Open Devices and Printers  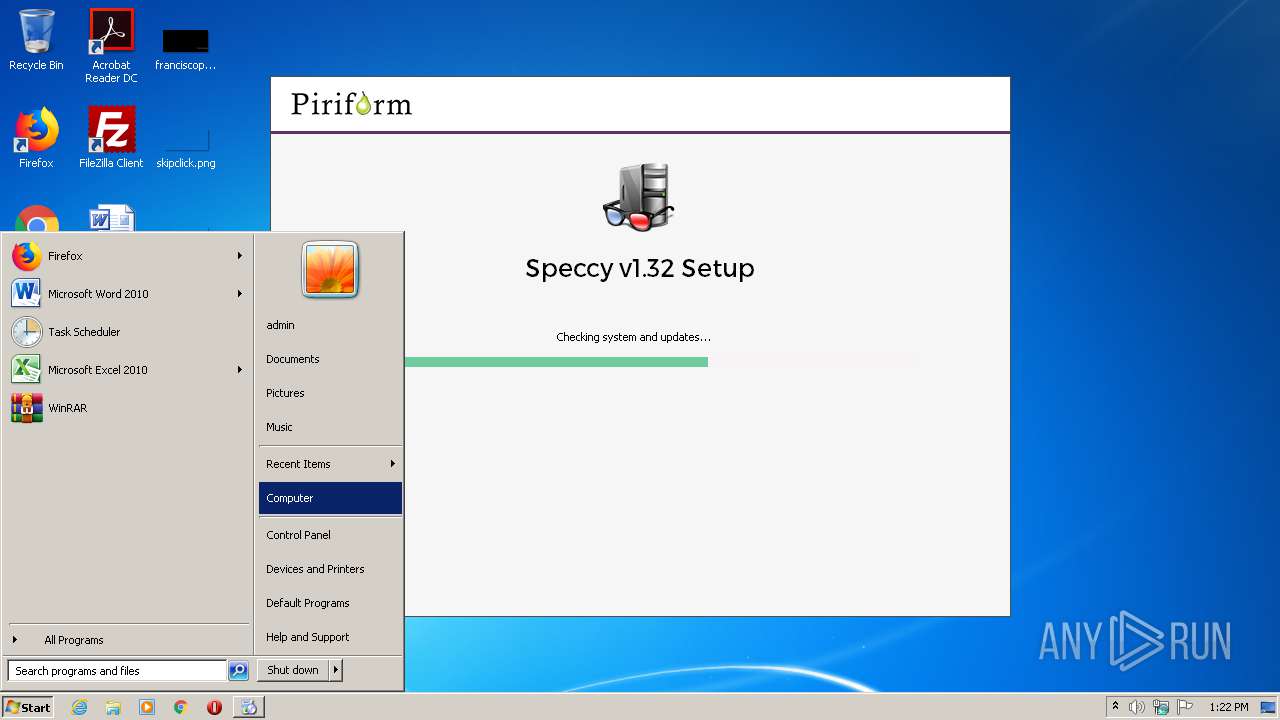(x=330, y=569)
